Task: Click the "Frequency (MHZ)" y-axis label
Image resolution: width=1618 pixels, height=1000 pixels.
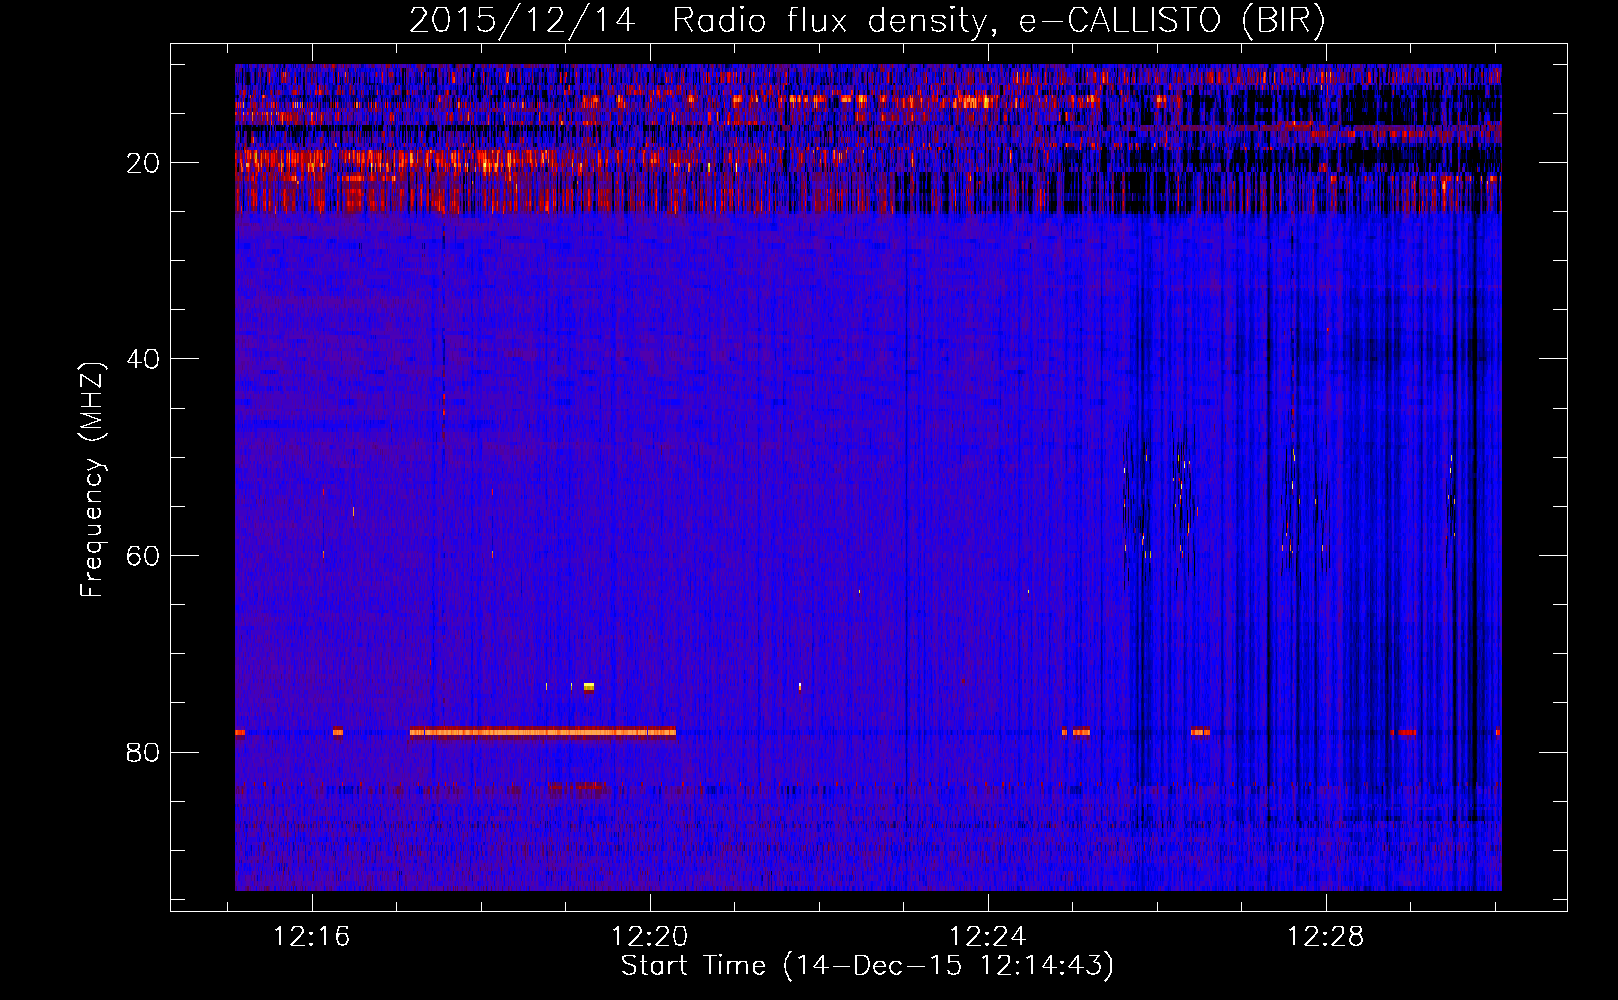Action: tap(92, 480)
